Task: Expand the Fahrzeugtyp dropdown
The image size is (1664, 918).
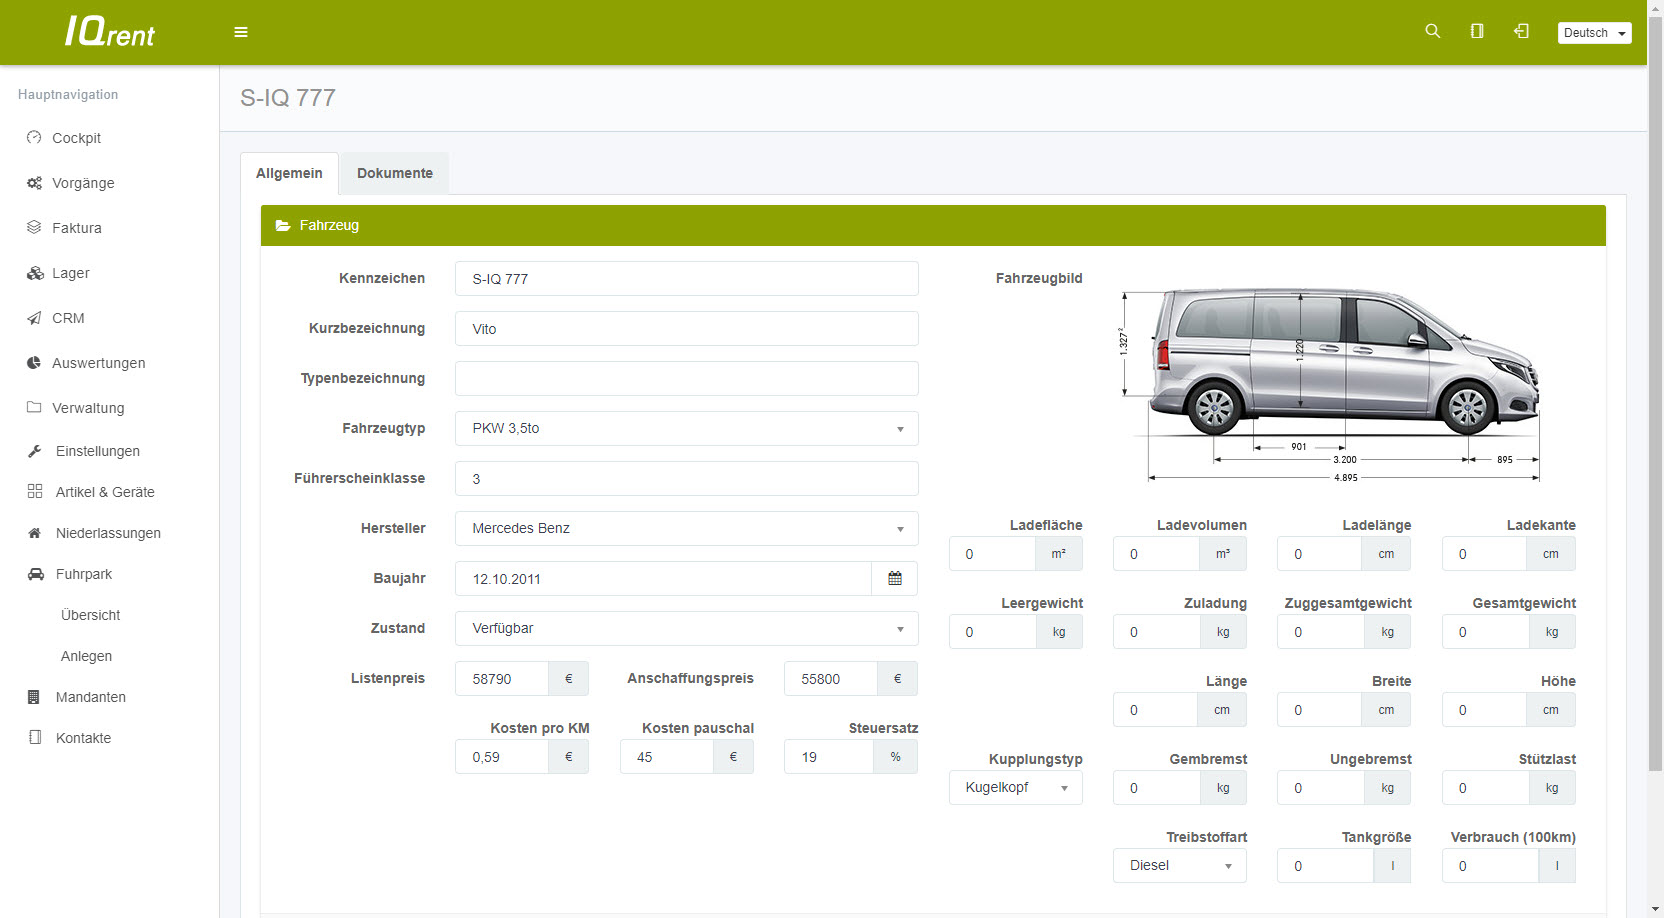Action: click(x=686, y=429)
